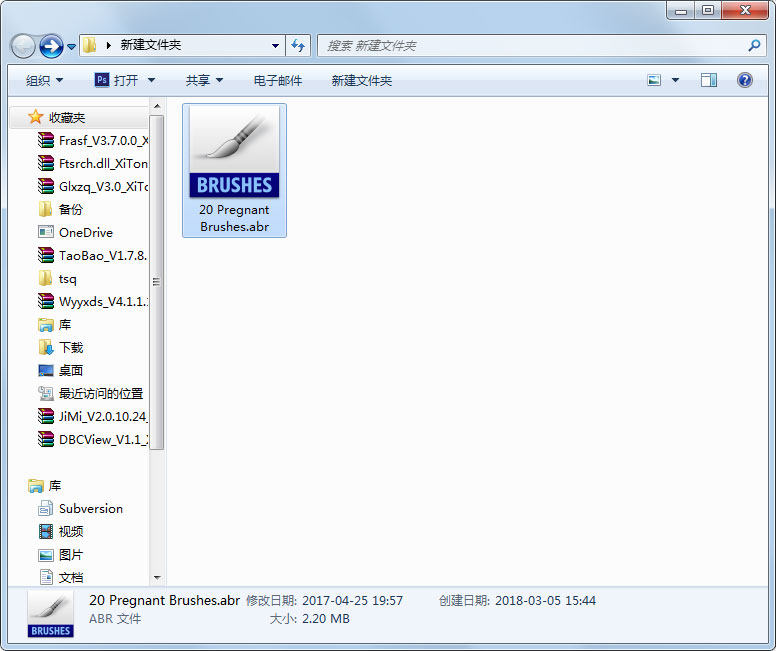Refresh the folder with the refresh button
Image resolution: width=776 pixels, height=651 pixels.
tap(298, 46)
